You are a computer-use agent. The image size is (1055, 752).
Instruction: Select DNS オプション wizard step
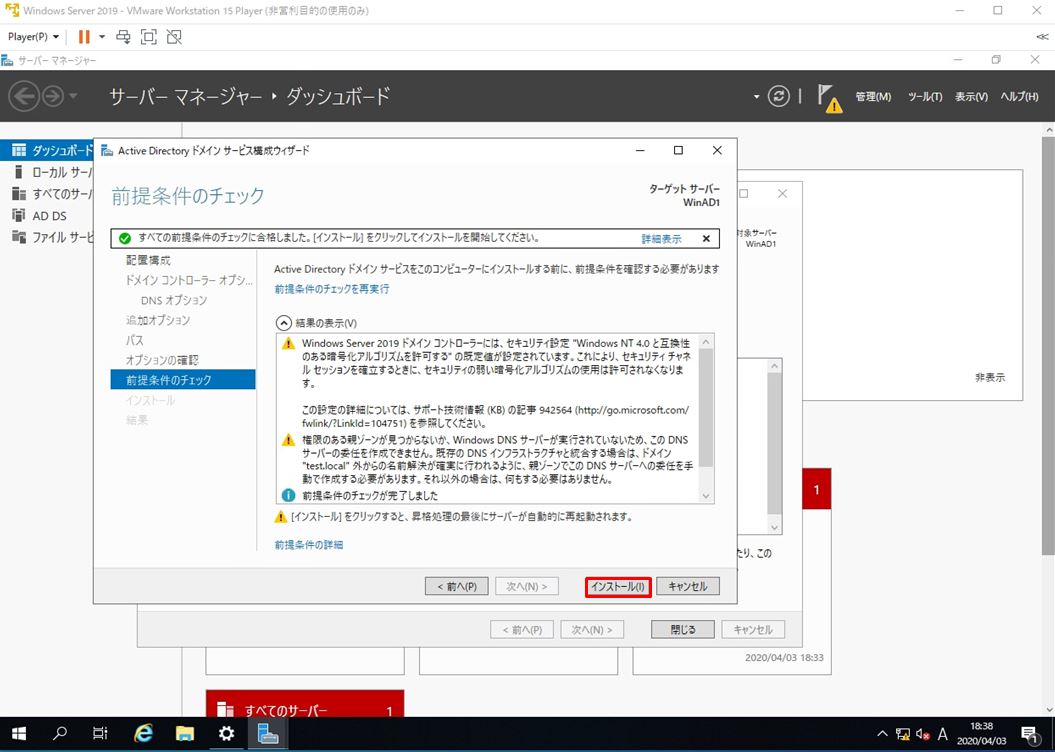tap(174, 300)
